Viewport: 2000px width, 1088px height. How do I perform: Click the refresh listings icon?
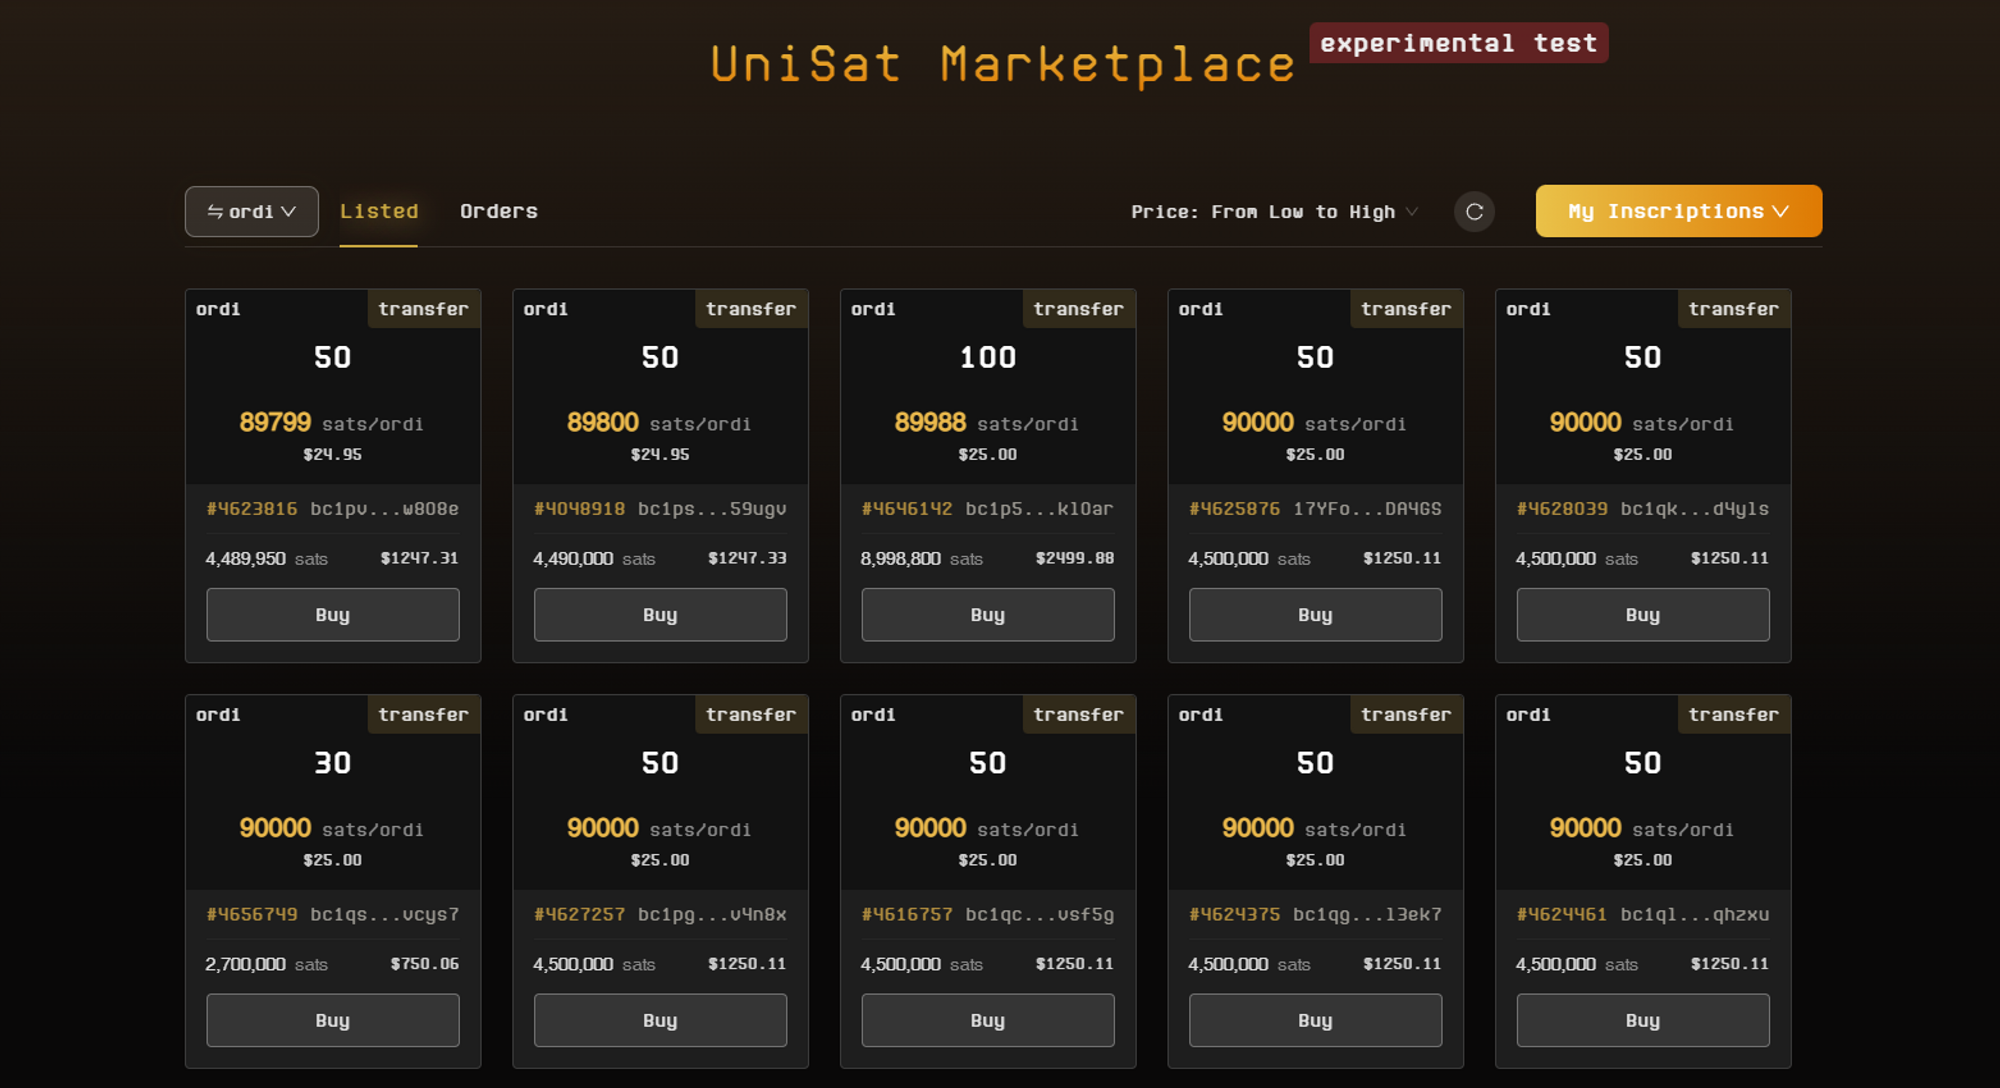pyautogui.click(x=1474, y=212)
